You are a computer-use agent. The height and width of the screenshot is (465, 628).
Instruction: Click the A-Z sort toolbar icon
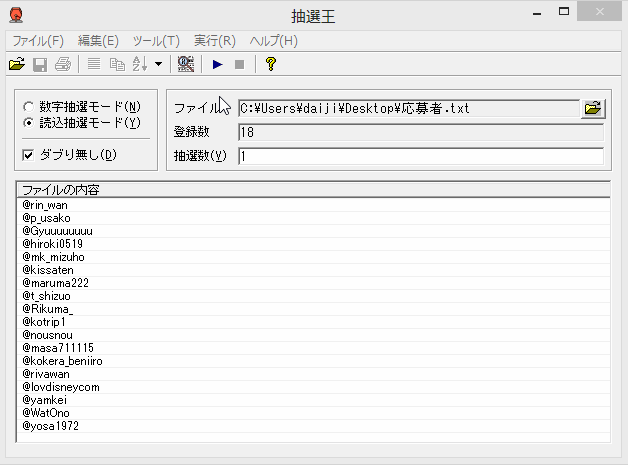pyautogui.click(x=140, y=64)
